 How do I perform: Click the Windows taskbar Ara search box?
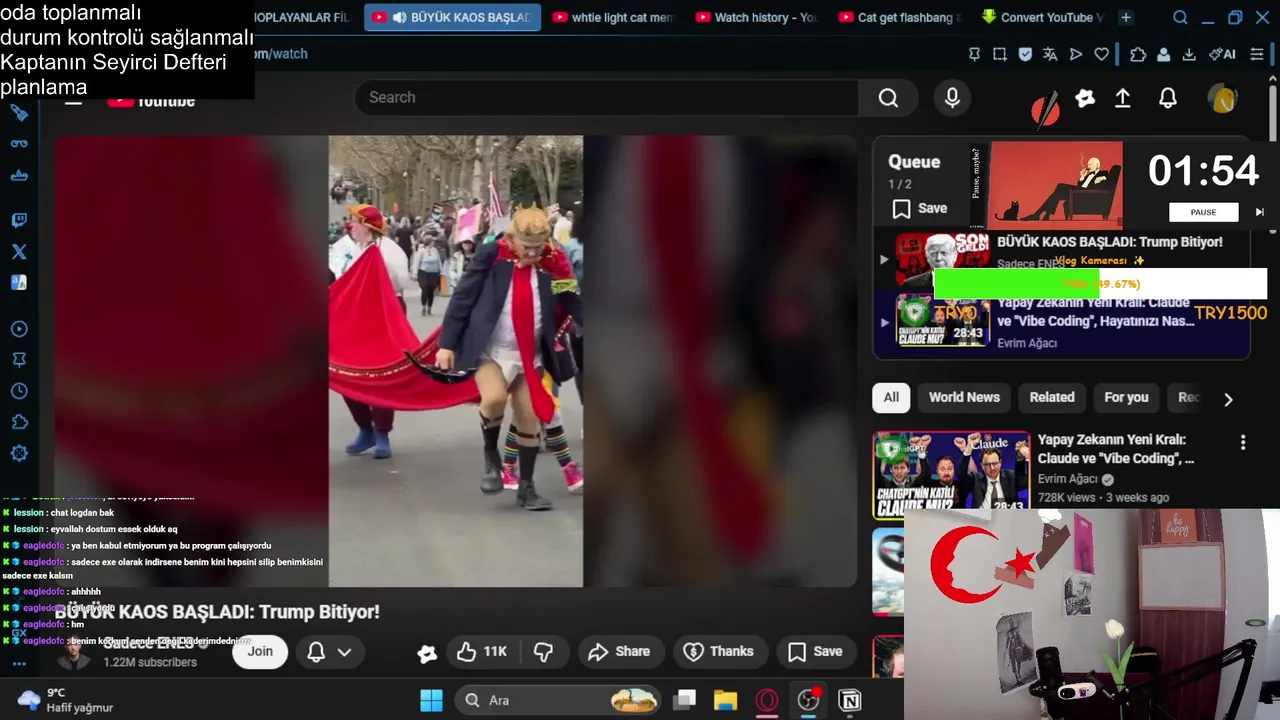559,700
